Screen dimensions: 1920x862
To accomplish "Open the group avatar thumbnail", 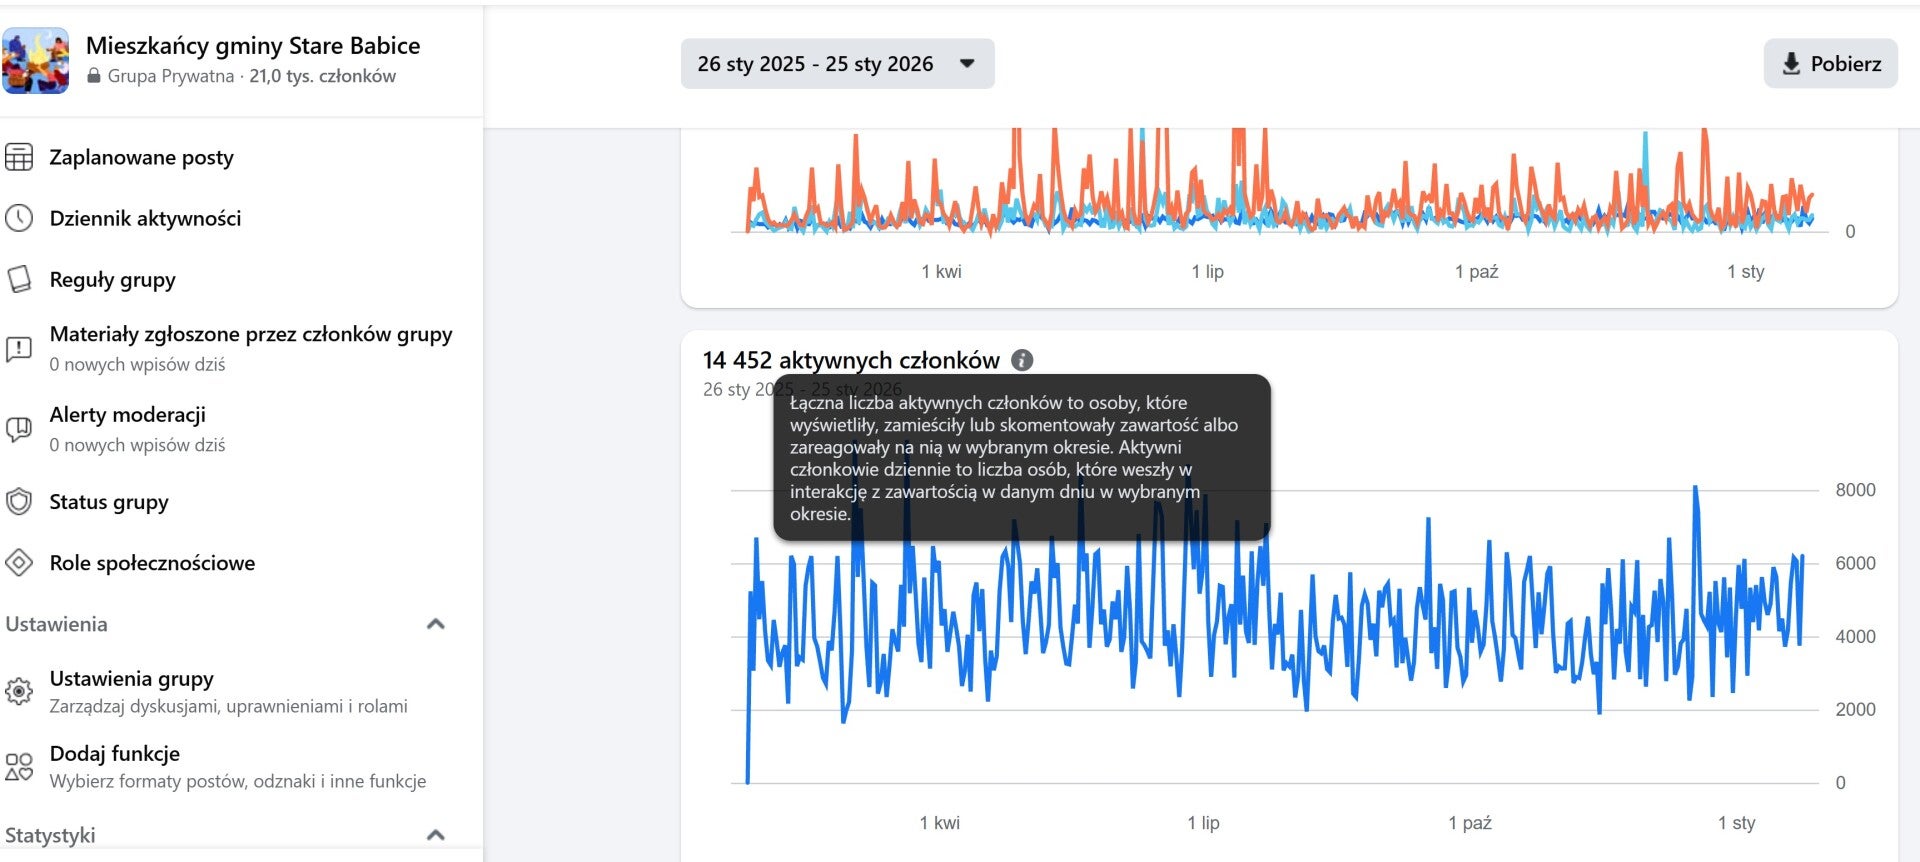I will [x=36, y=60].
